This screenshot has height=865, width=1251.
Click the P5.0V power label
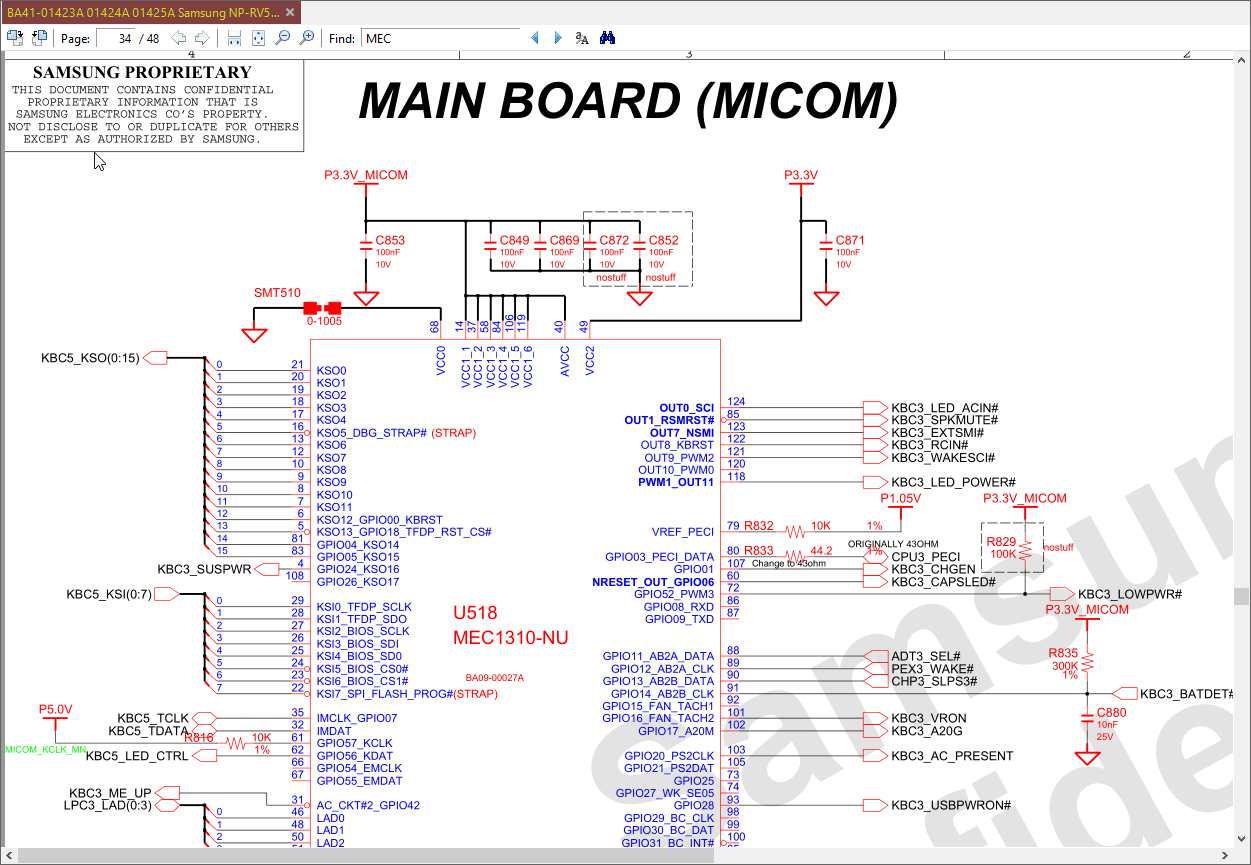tap(55, 709)
